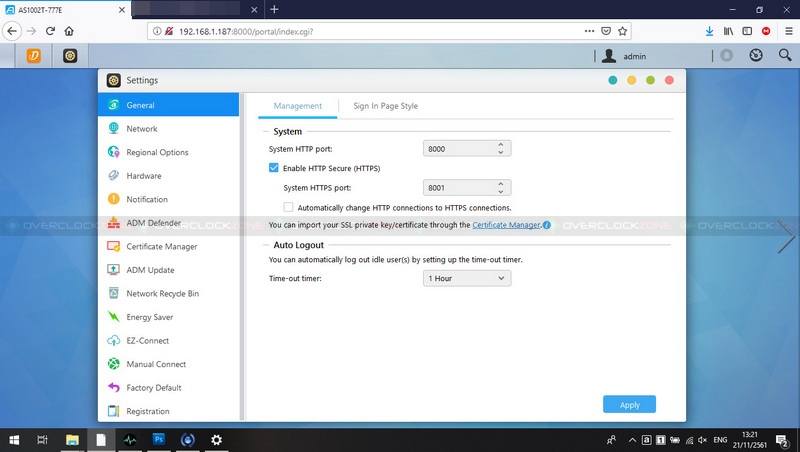Select AS1002T-777E browser tab

(65, 10)
